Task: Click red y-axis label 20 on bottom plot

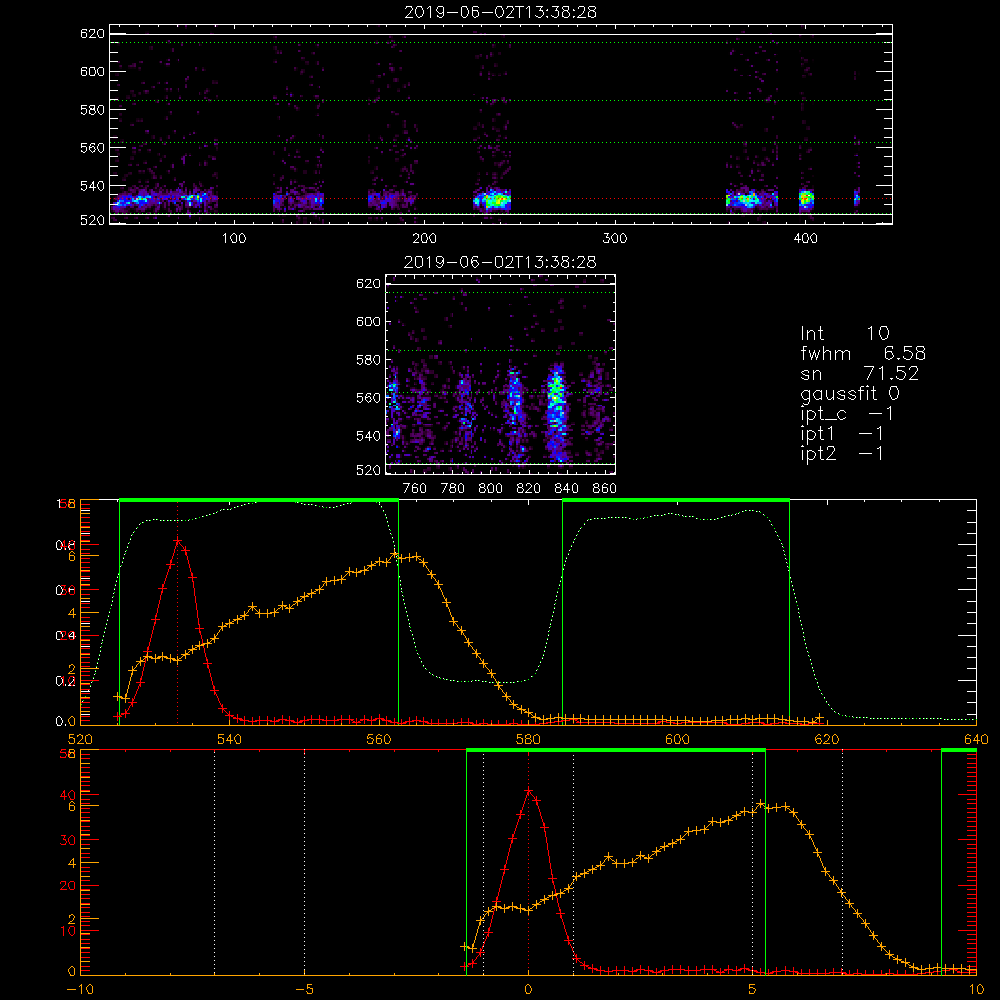Action: (x=68, y=886)
